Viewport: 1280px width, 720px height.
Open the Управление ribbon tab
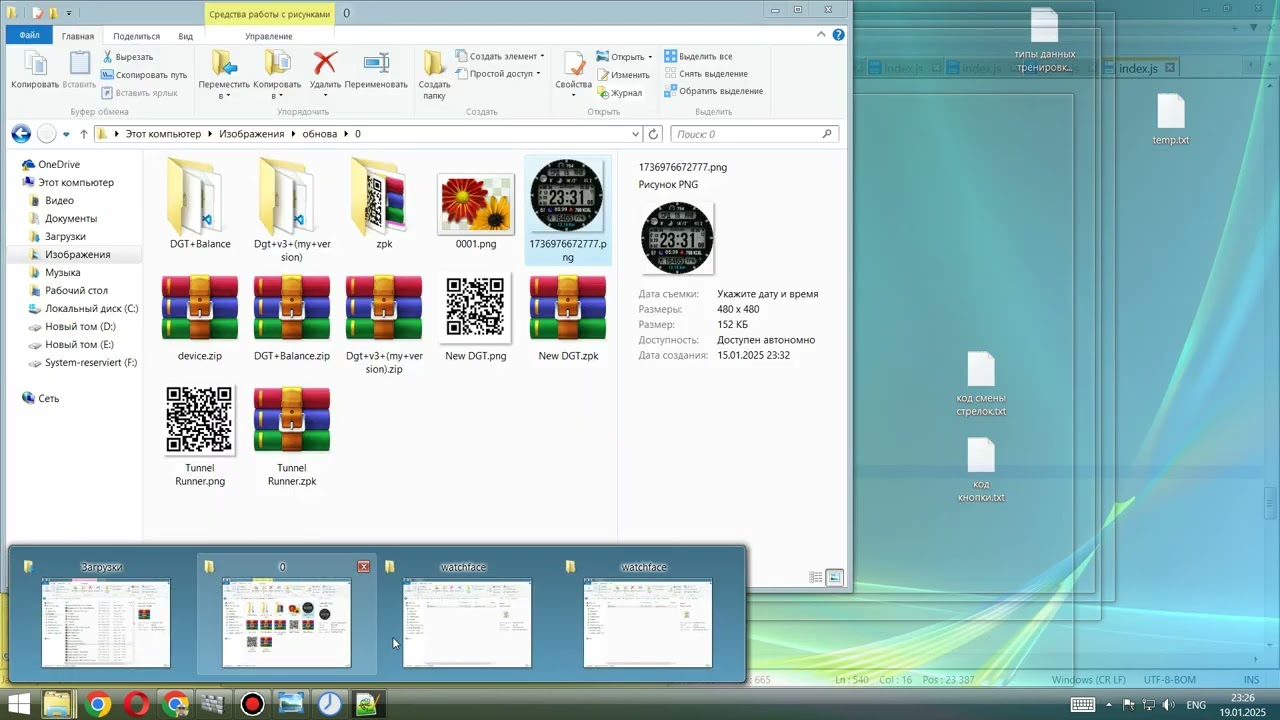[269, 36]
